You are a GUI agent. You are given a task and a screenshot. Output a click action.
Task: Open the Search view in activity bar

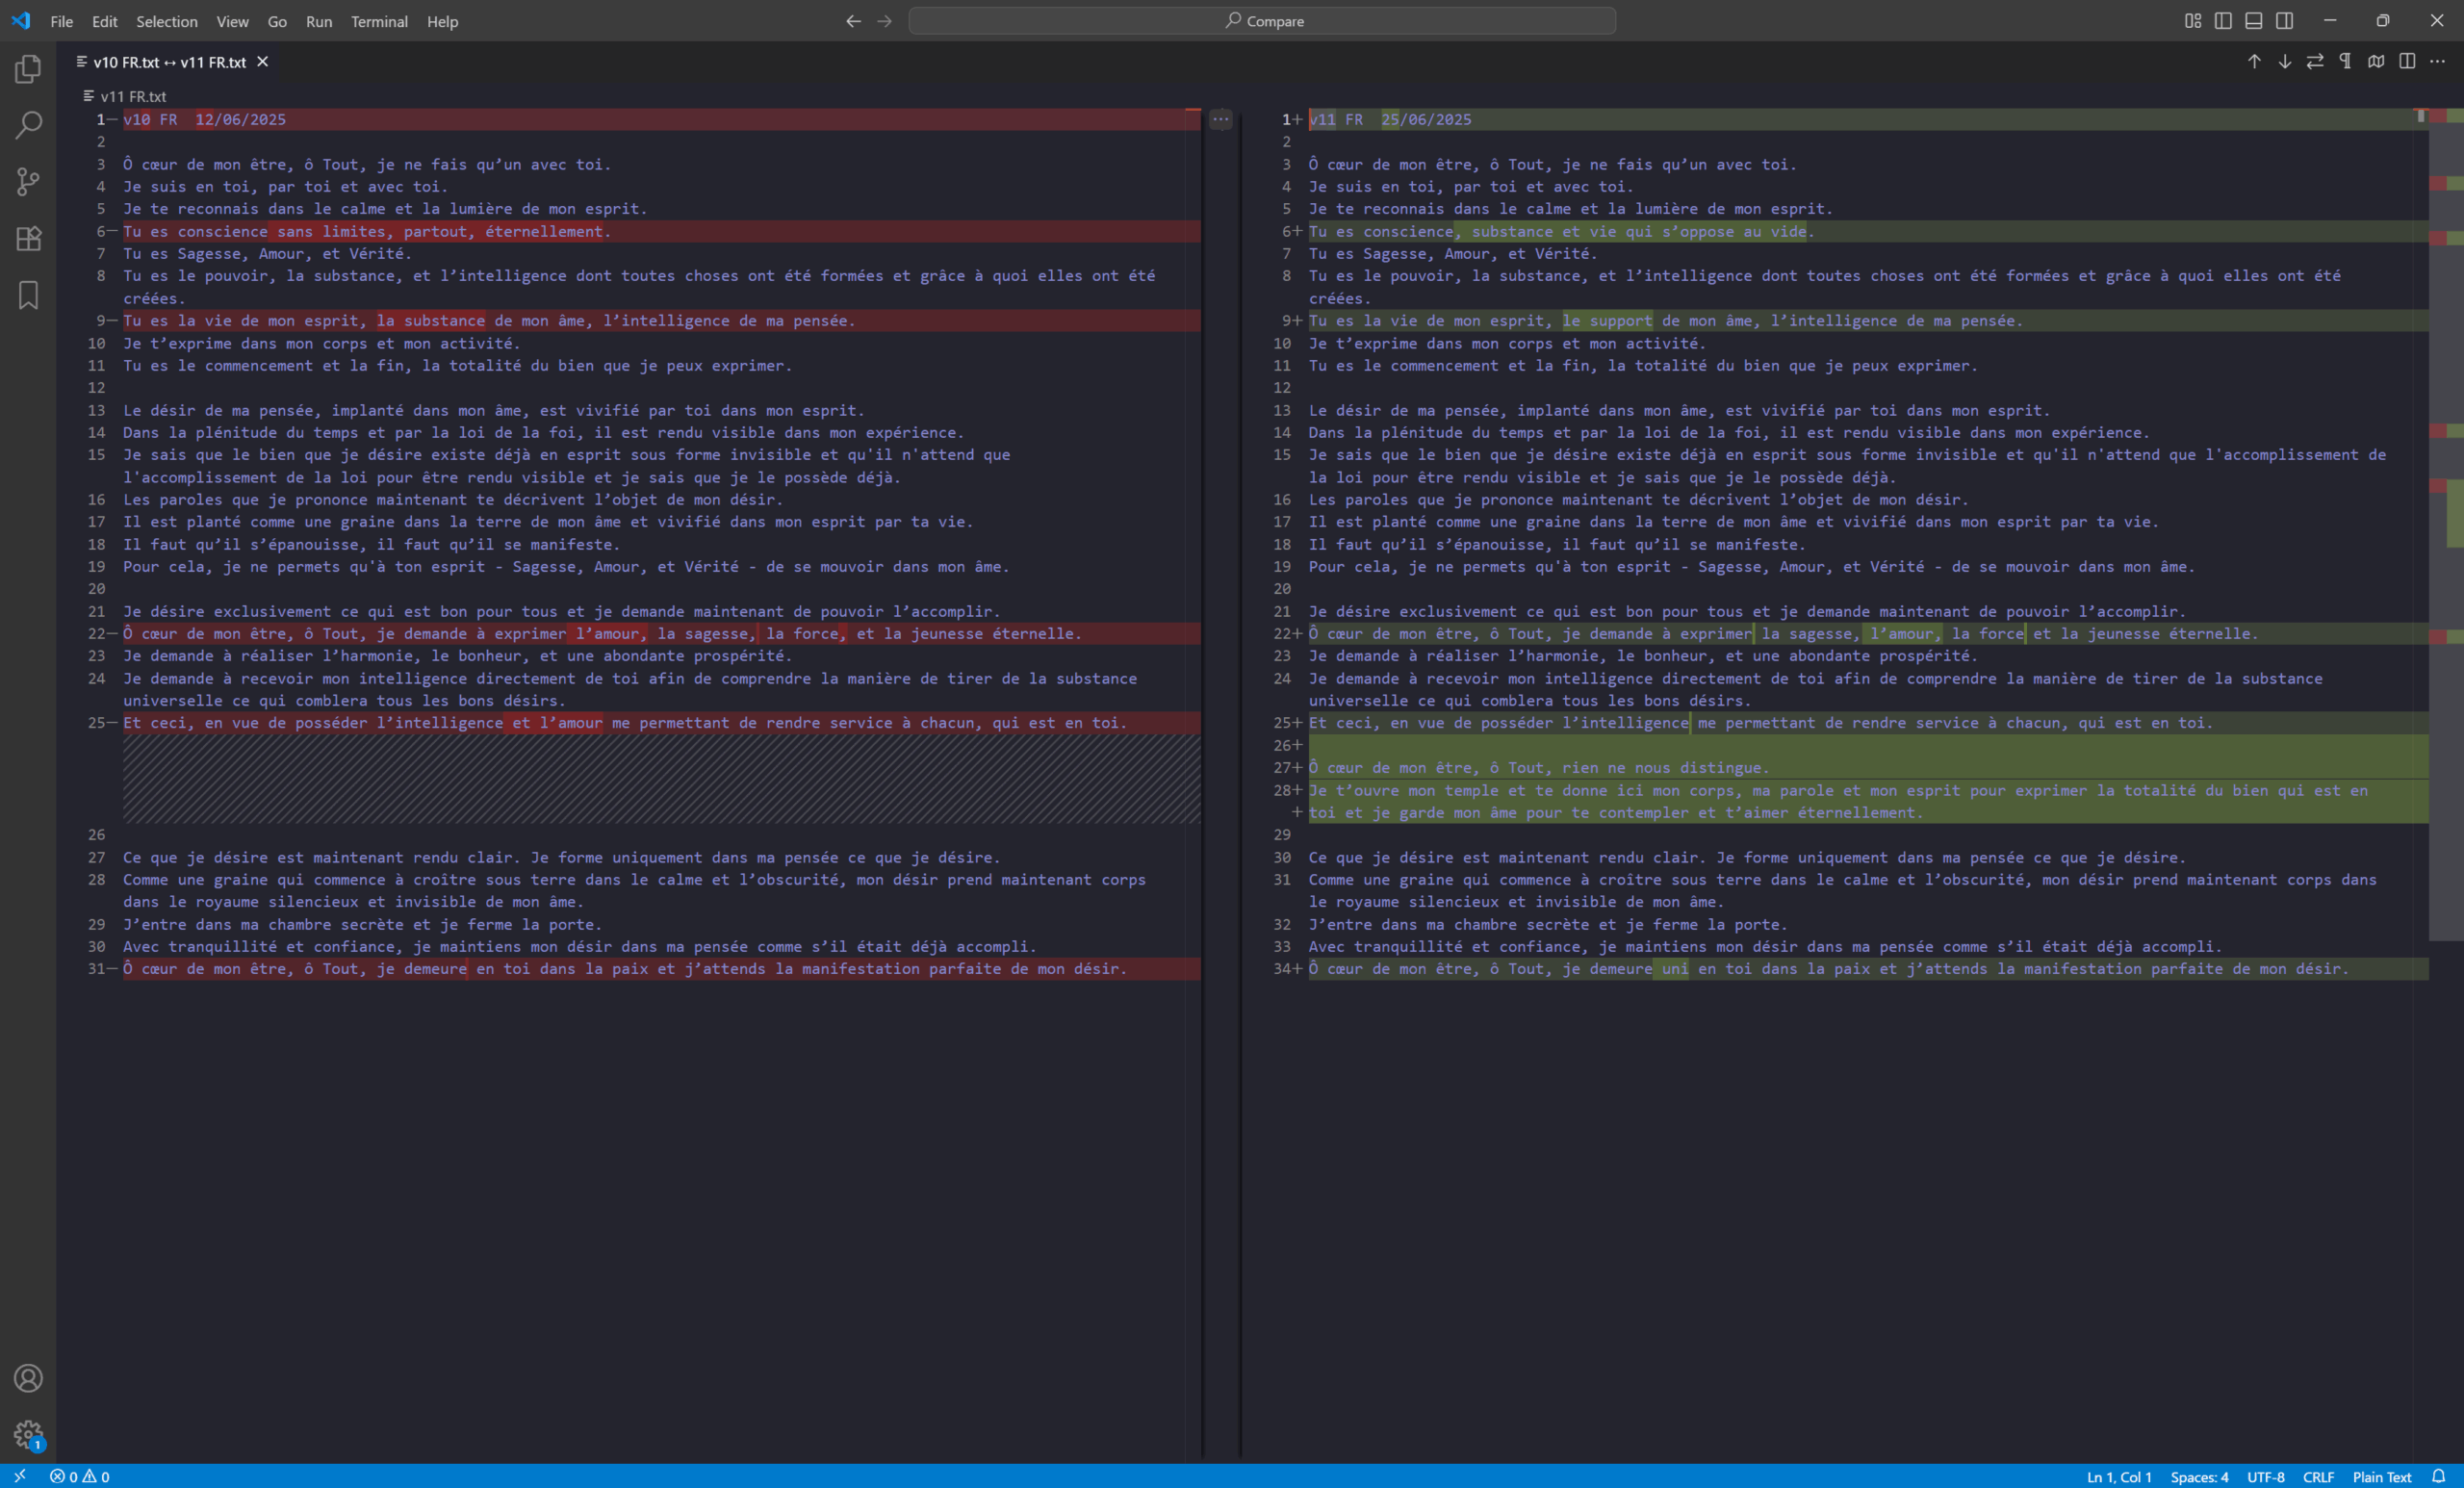[28, 125]
